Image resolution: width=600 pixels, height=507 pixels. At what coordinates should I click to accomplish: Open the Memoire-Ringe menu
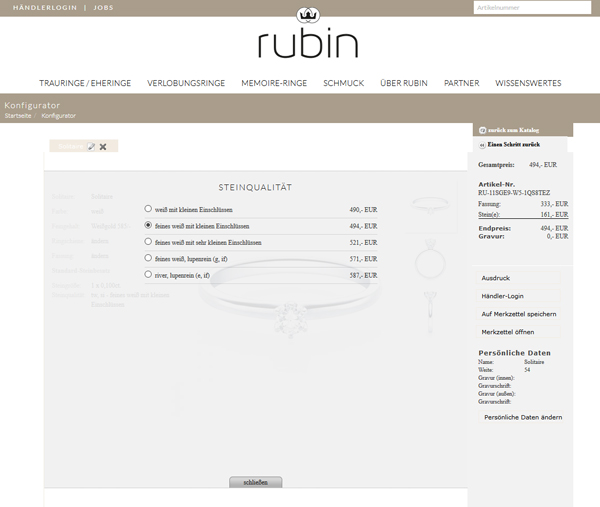[x=274, y=83]
